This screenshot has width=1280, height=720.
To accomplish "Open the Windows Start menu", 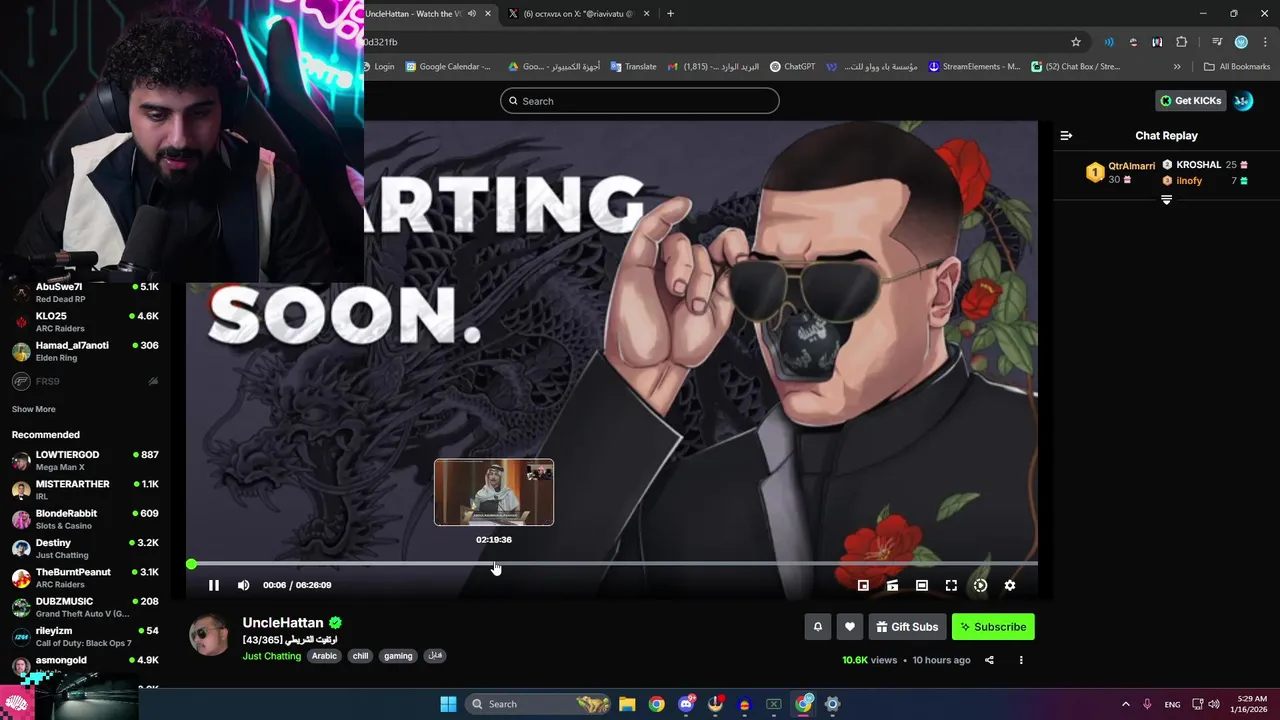I will [448, 704].
